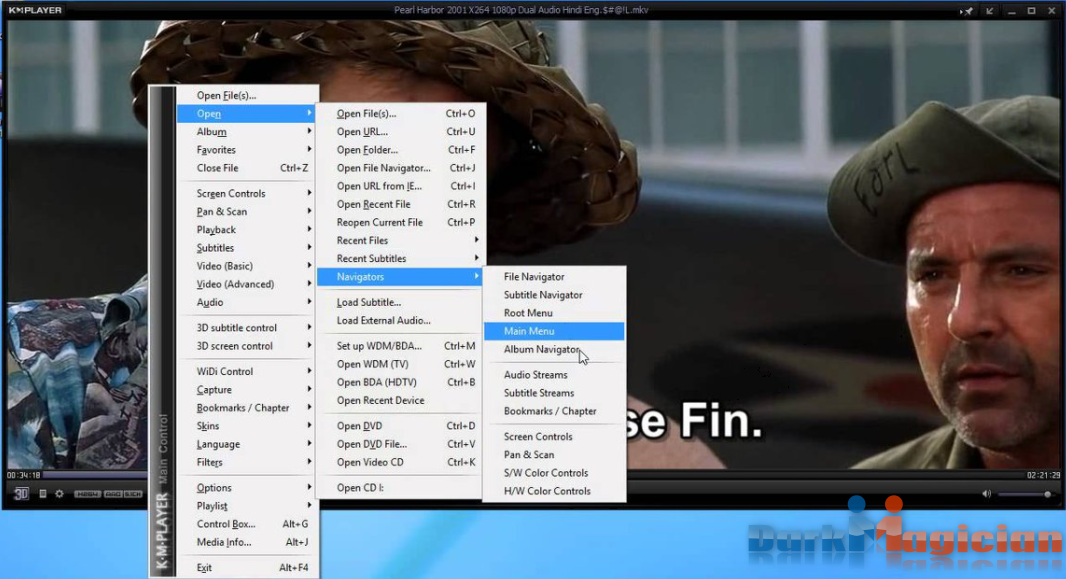Choose Pan & Scan in Navigators submenu
Viewport: 1066px width, 579px height.
point(554,455)
